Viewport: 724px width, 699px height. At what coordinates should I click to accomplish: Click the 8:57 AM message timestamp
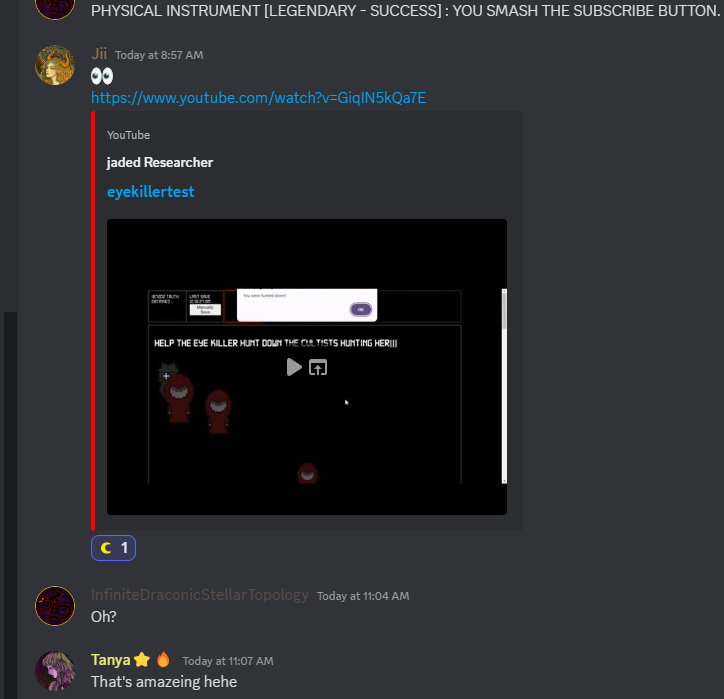(x=159, y=55)
